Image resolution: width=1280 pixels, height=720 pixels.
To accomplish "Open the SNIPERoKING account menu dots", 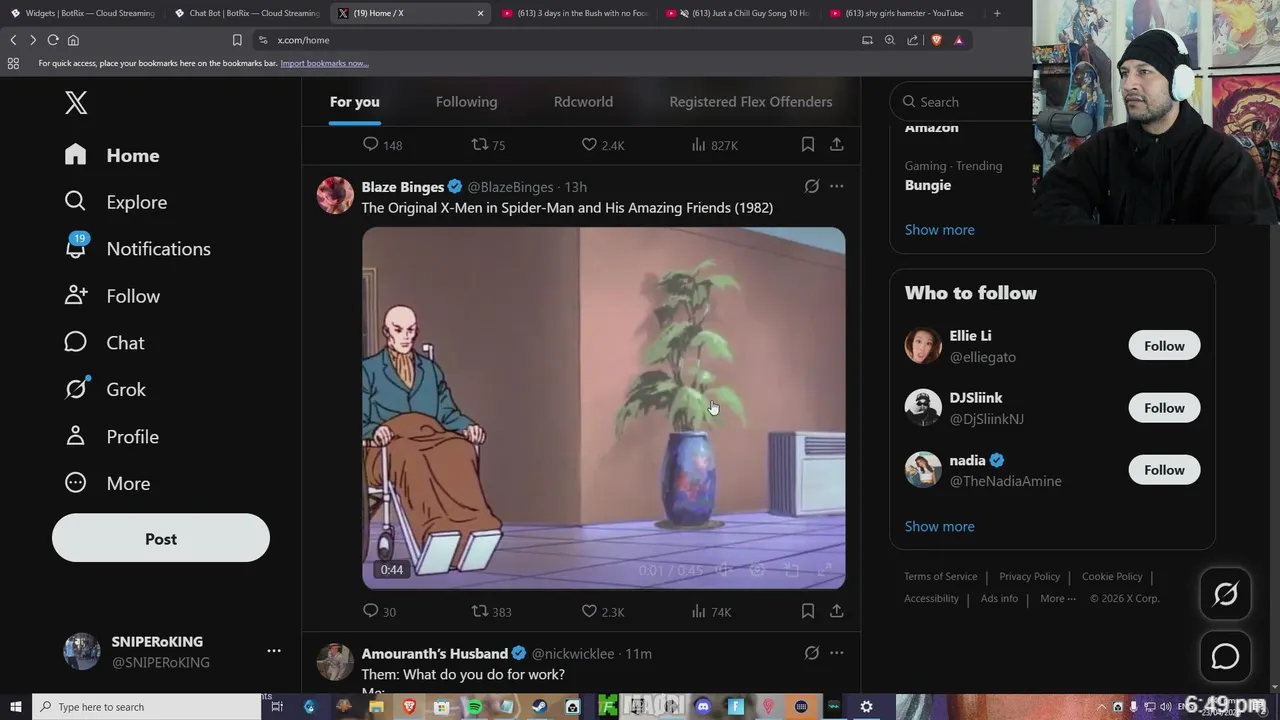I will pyautogui.click(x=273, y=651).
